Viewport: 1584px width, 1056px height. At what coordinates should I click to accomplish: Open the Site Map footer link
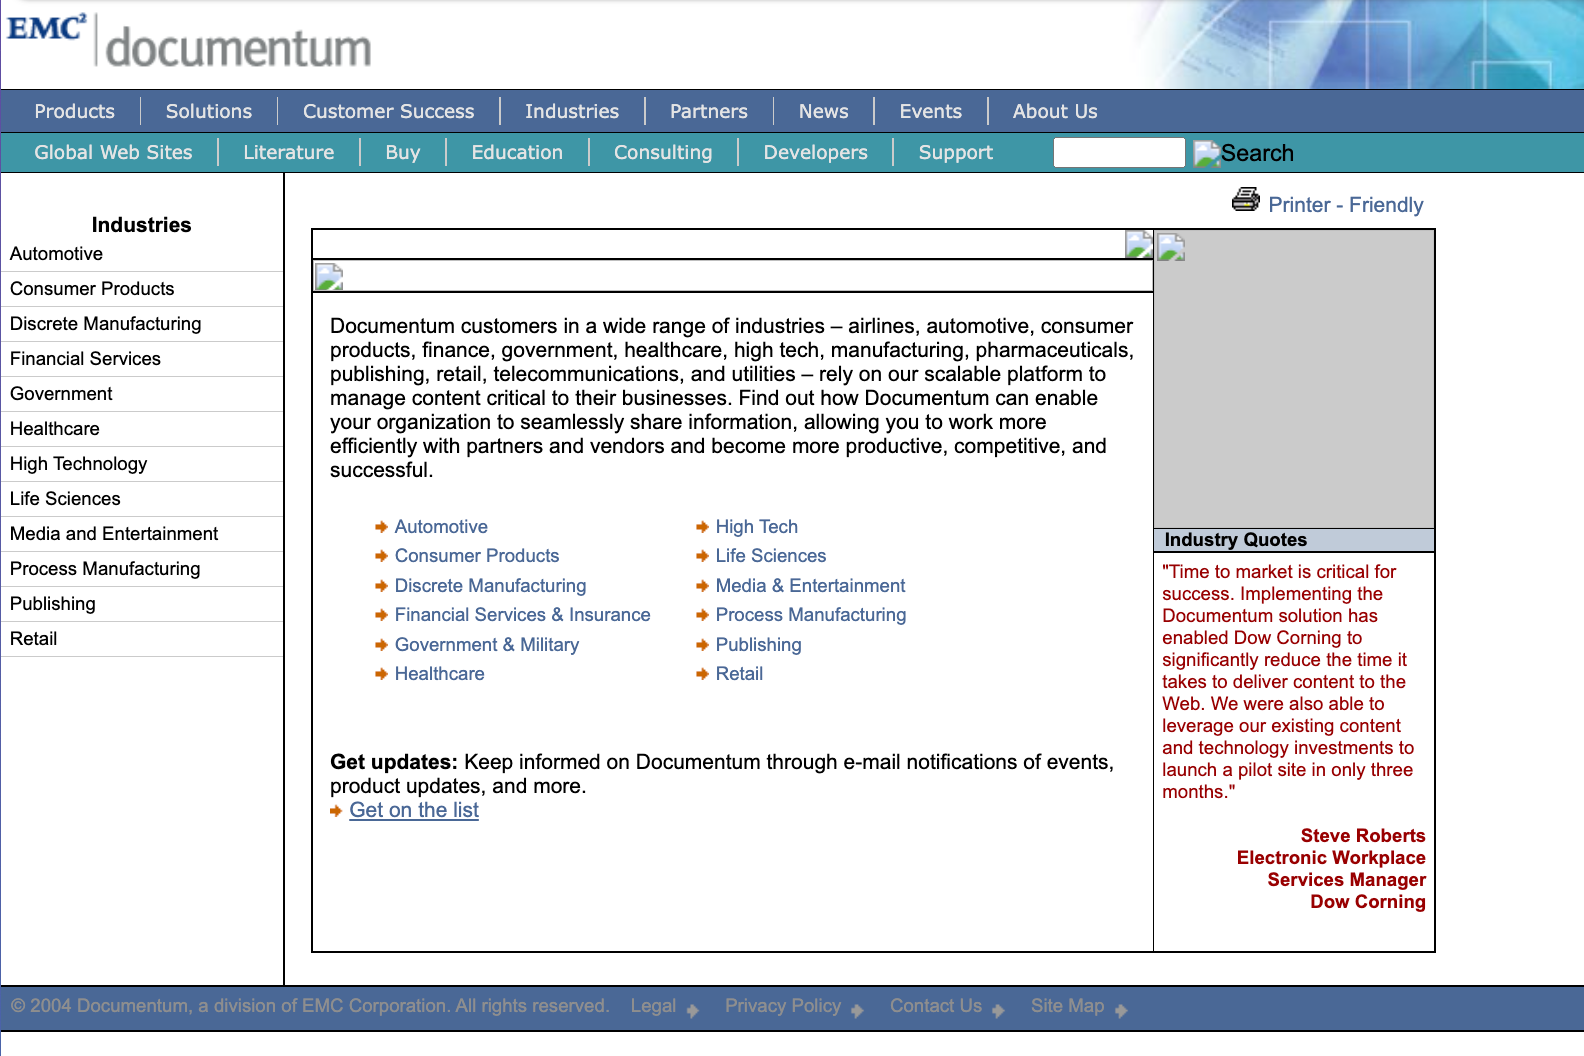(1068, 1006)
